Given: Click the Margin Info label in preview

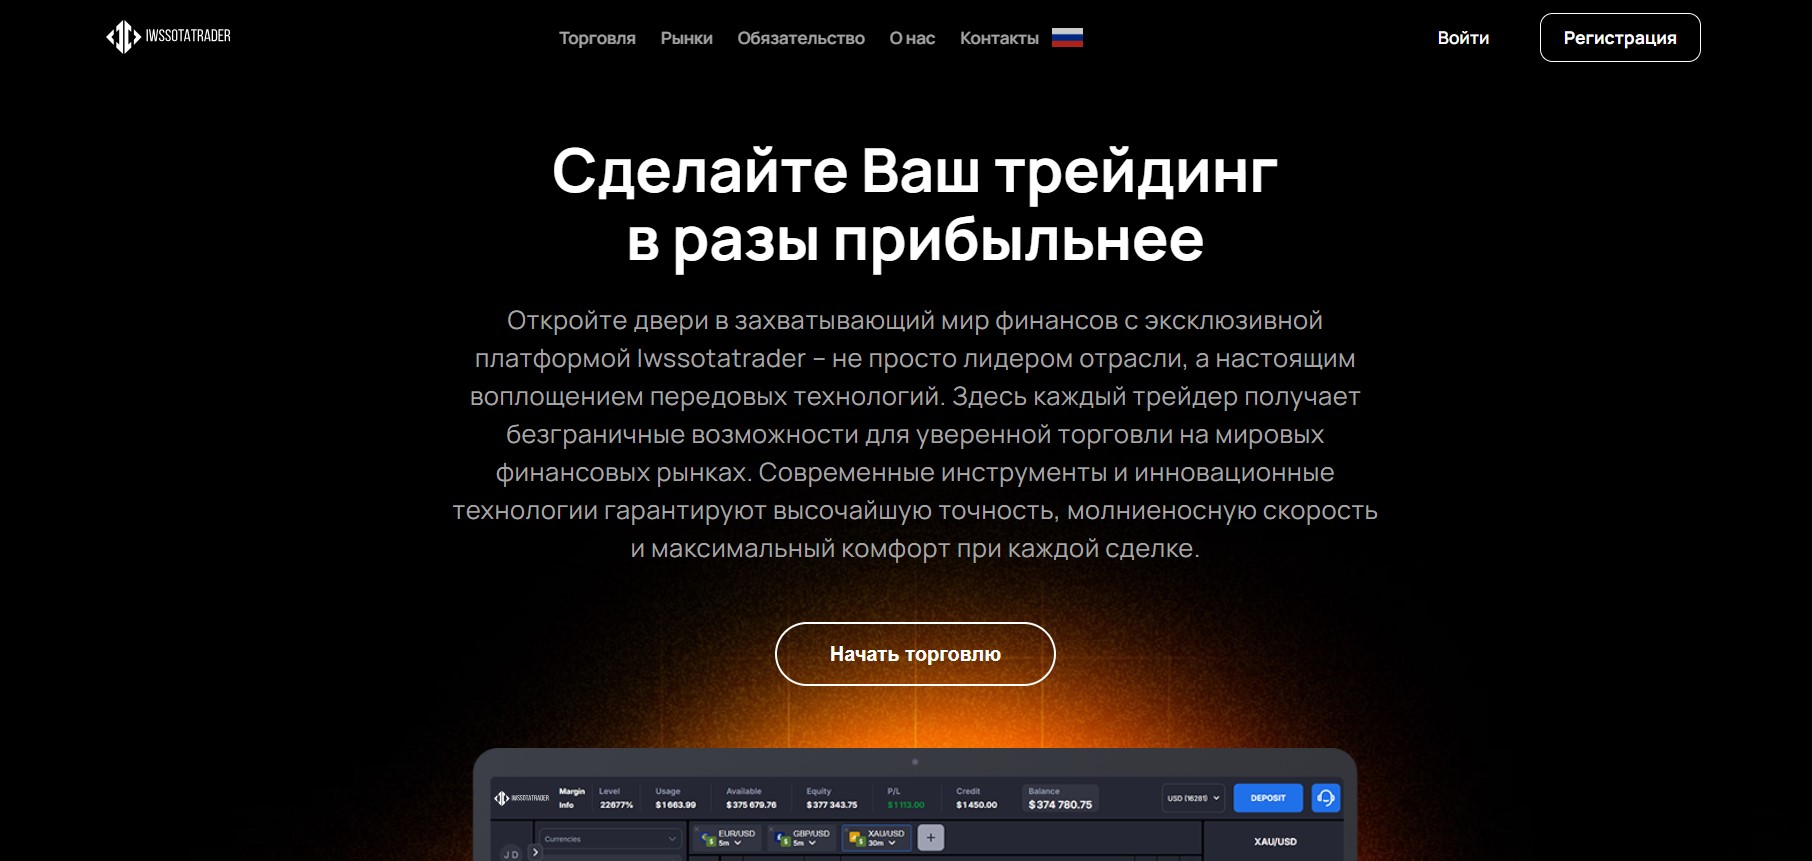Looking at the screenshot, I should click(572, 798).
